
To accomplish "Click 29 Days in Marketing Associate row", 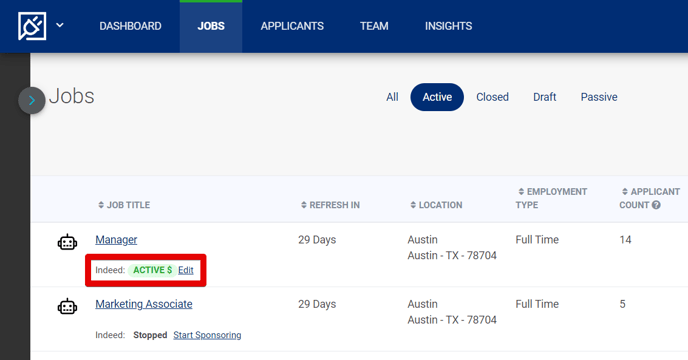I will (317, 304).
